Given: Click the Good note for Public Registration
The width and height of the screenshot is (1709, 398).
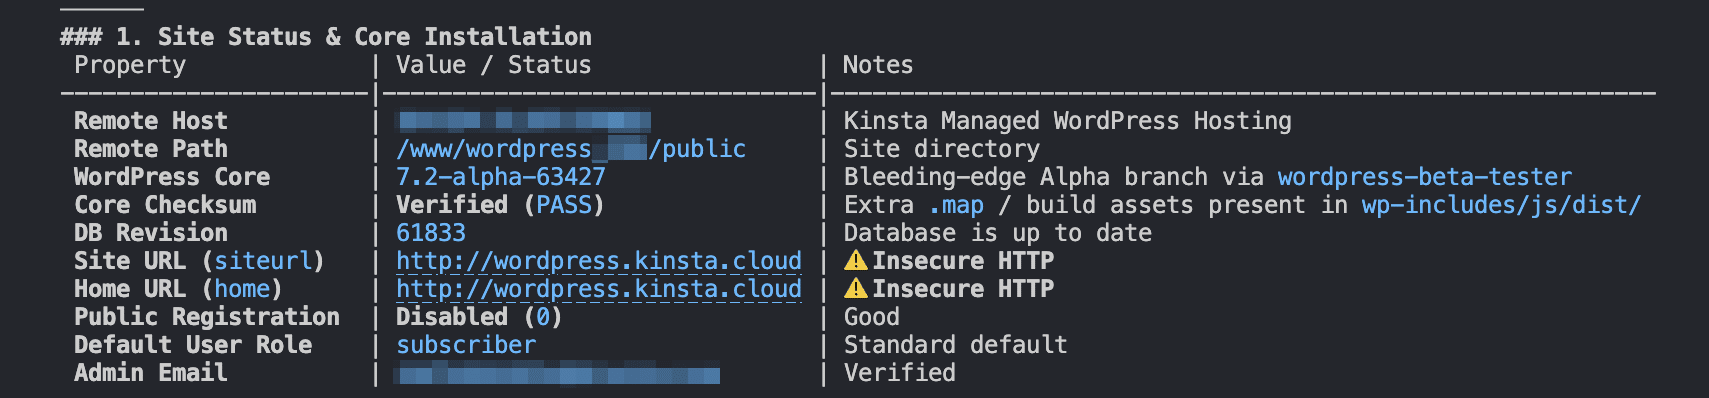Looking at the screenshot, I should (x=872, y=317).
